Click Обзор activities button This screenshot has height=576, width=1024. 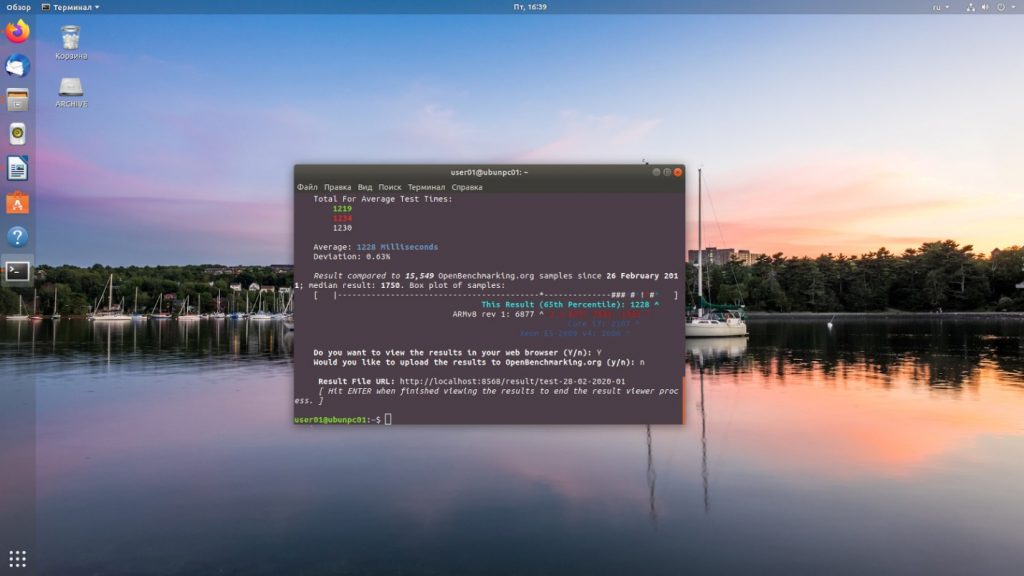pyautogui.click(x=18, y=7)
